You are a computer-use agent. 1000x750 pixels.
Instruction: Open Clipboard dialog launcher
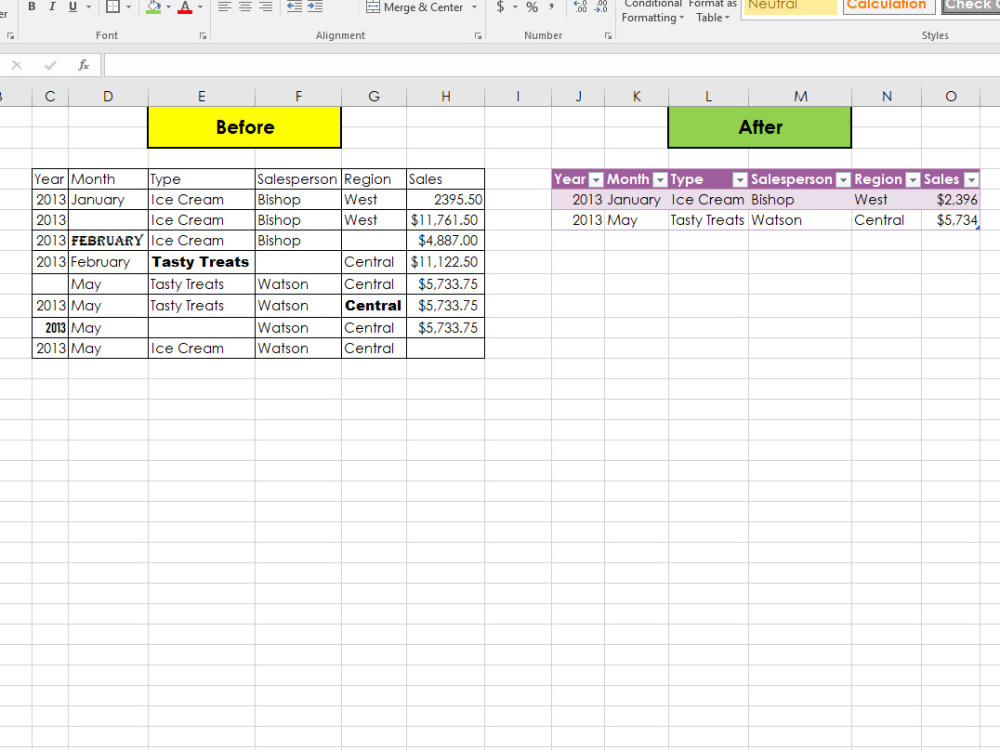pyautogui.click(x=10, y=36)
